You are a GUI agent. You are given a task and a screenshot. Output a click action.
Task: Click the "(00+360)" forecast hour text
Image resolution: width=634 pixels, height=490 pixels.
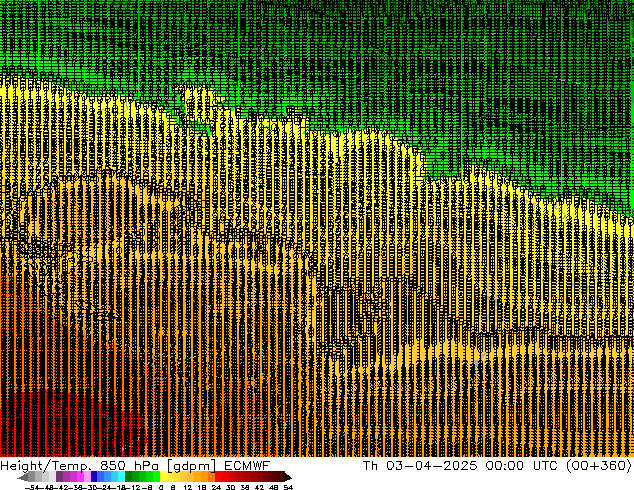tap(598, 466)
